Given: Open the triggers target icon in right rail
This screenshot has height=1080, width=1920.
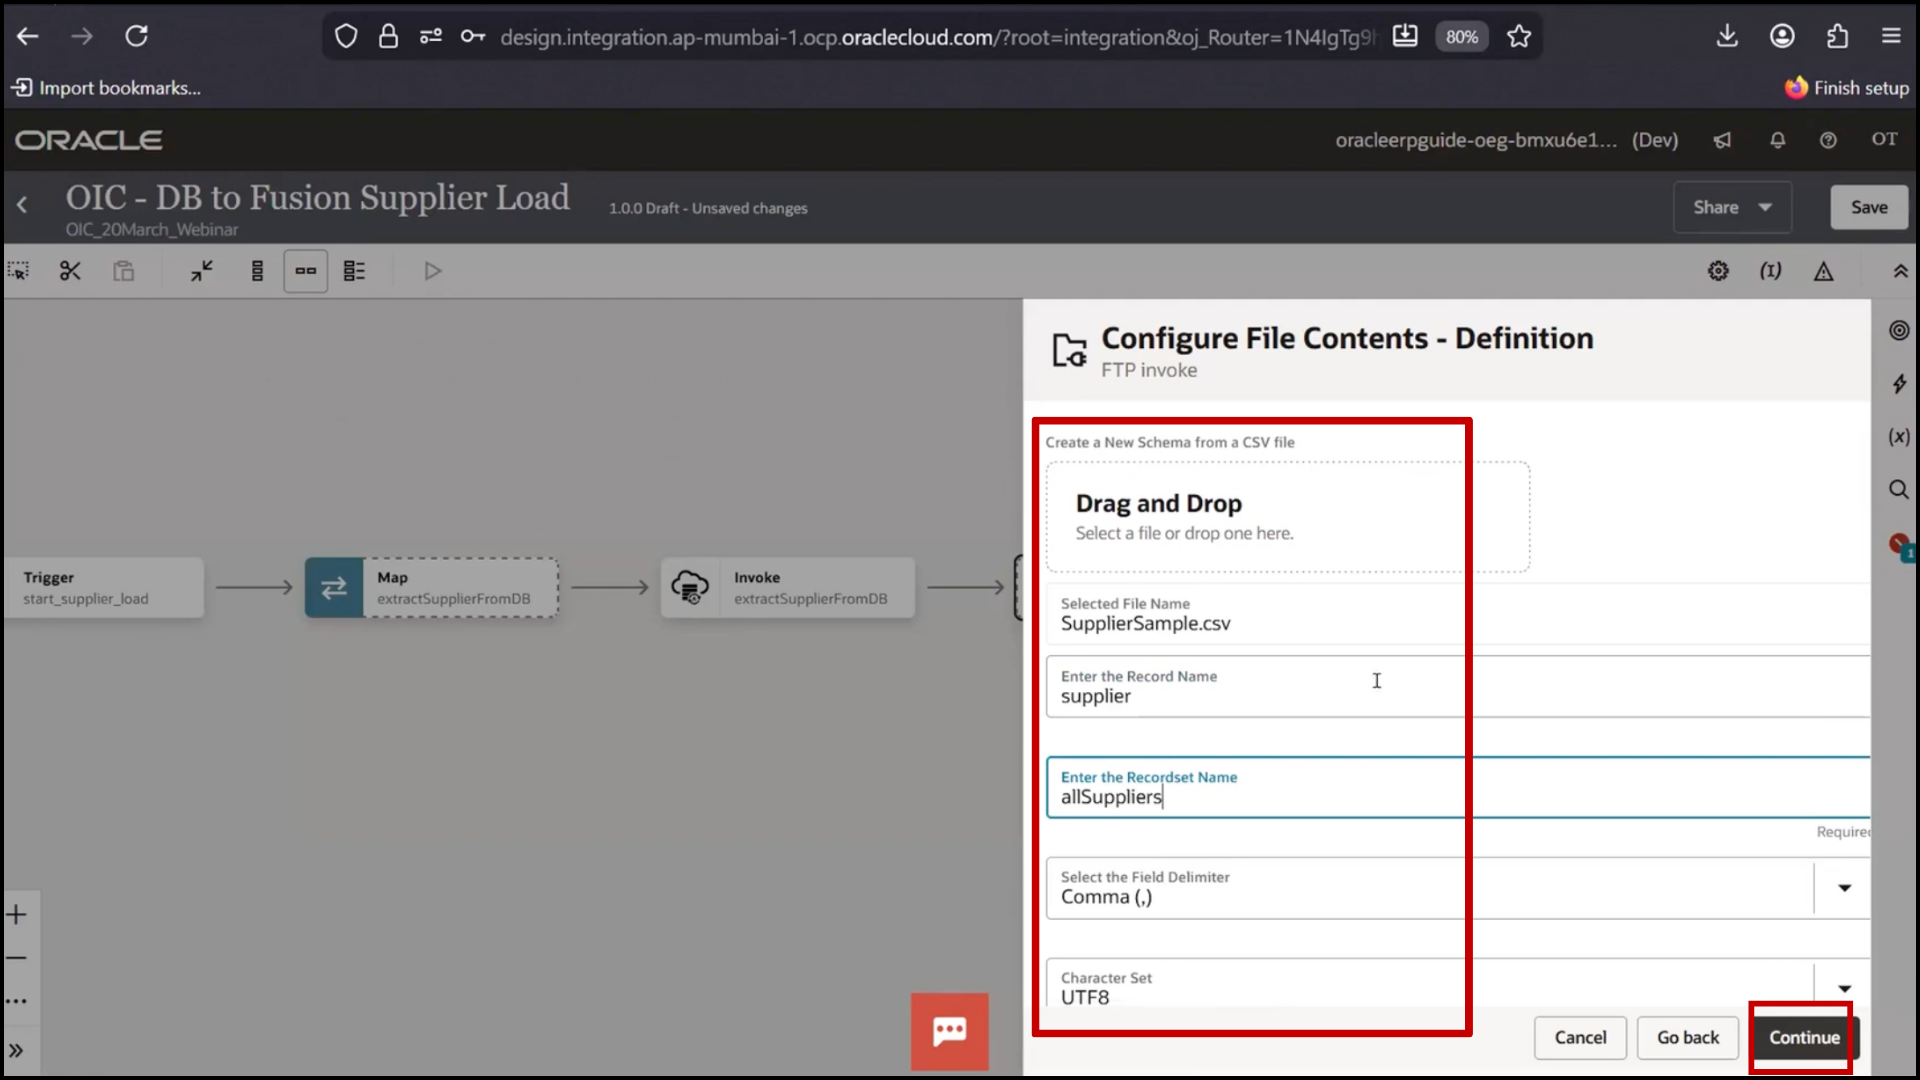Looking at the screenshot, I should pos(1899,330).
